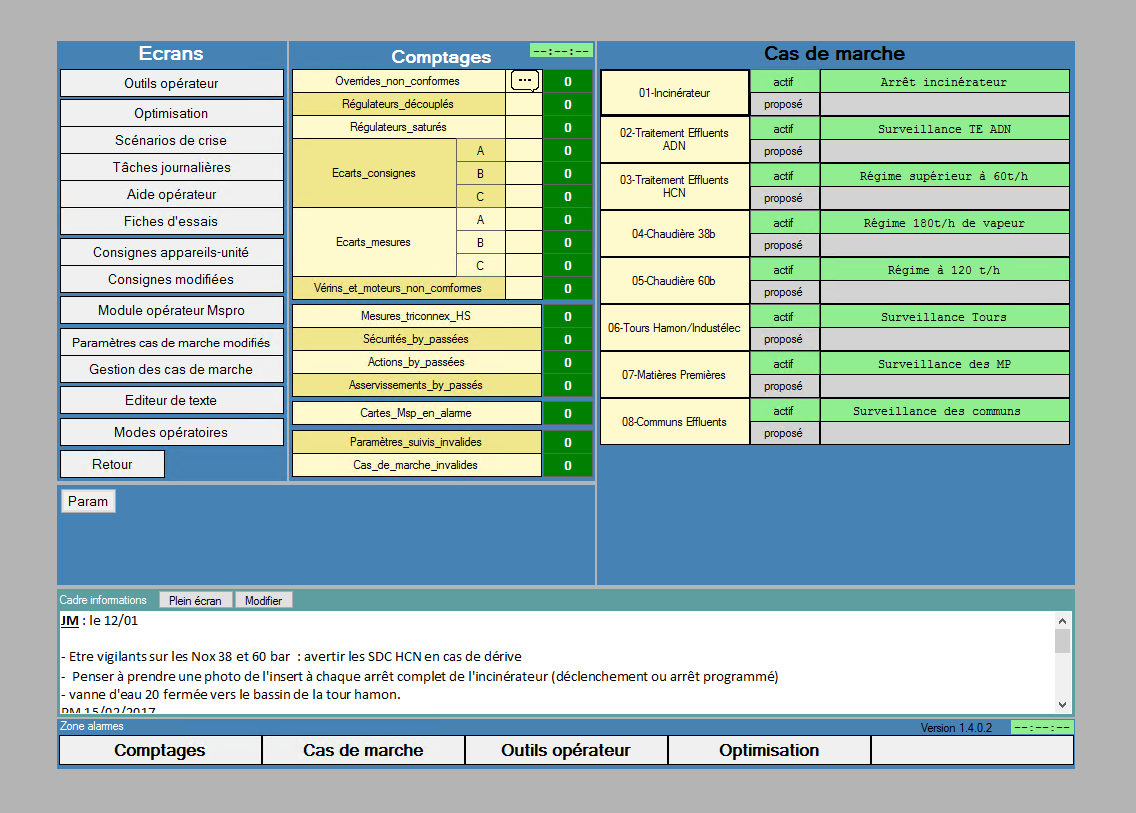
Task: Select the 01-Incinérateur case cell
Action: 674,93
